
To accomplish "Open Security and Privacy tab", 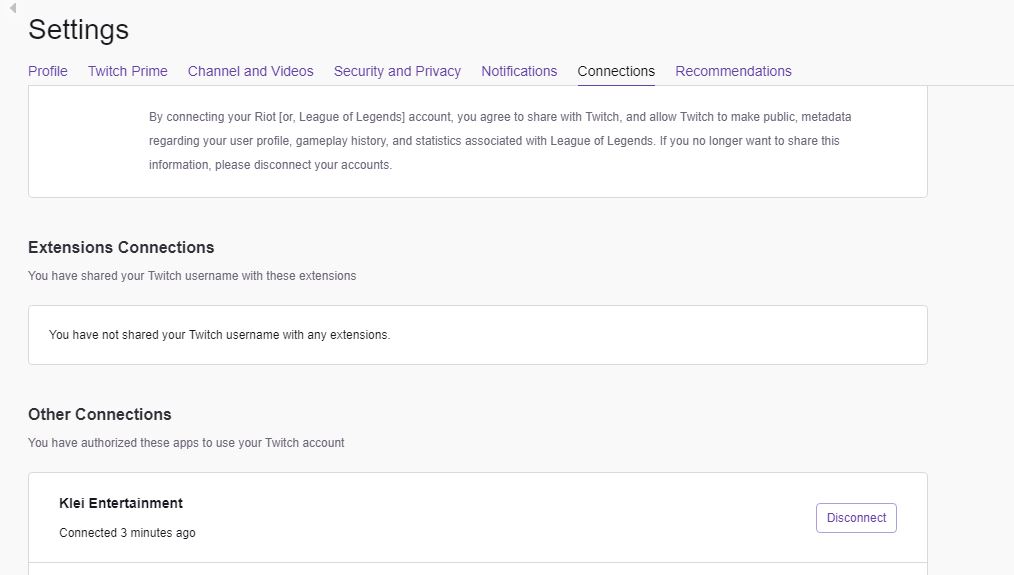I will pos(397,71).
